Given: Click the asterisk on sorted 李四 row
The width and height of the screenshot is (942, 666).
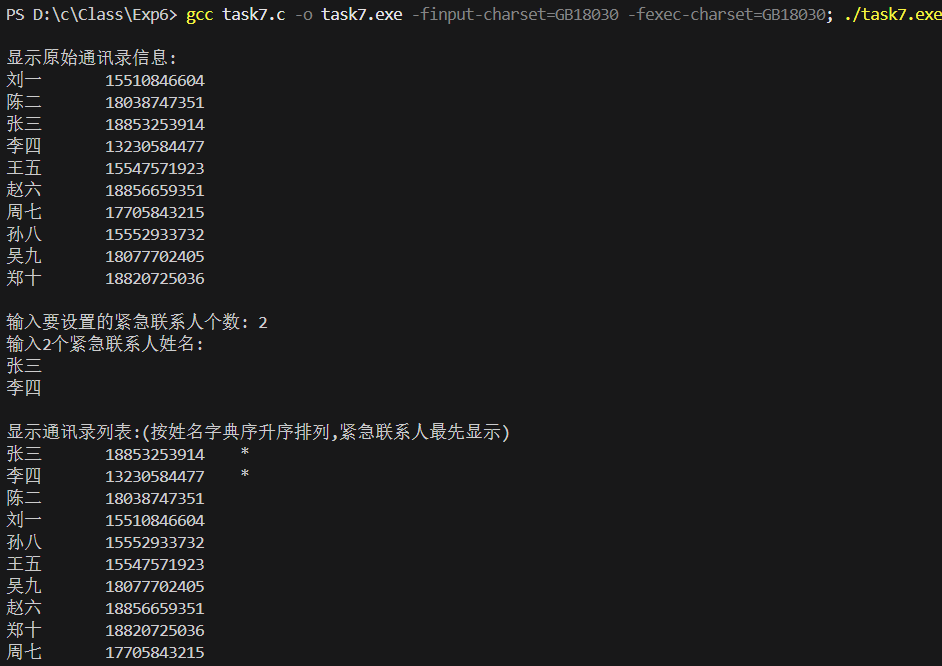Looking at the screenshot, I should click(x=245, y=474).
